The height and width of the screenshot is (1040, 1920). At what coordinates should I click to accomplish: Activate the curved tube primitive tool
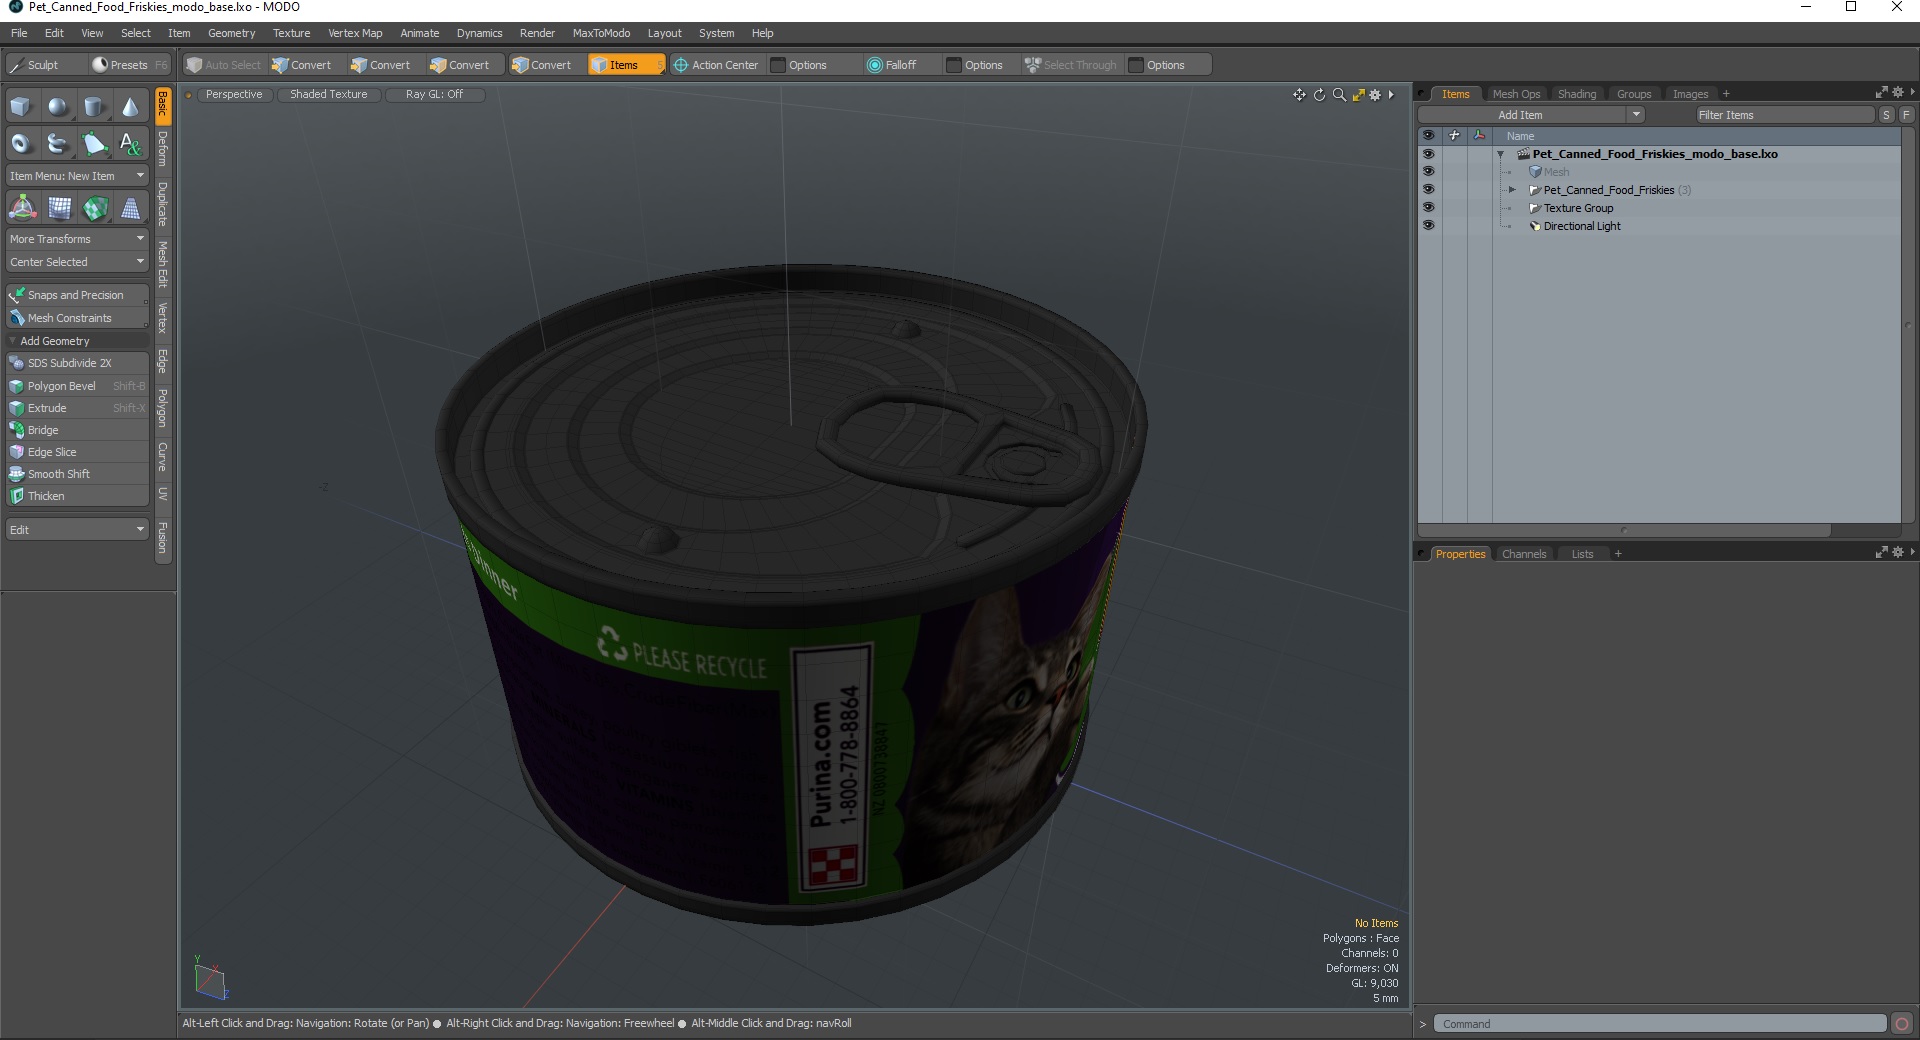pyautogui.click(x=59, y=144)
